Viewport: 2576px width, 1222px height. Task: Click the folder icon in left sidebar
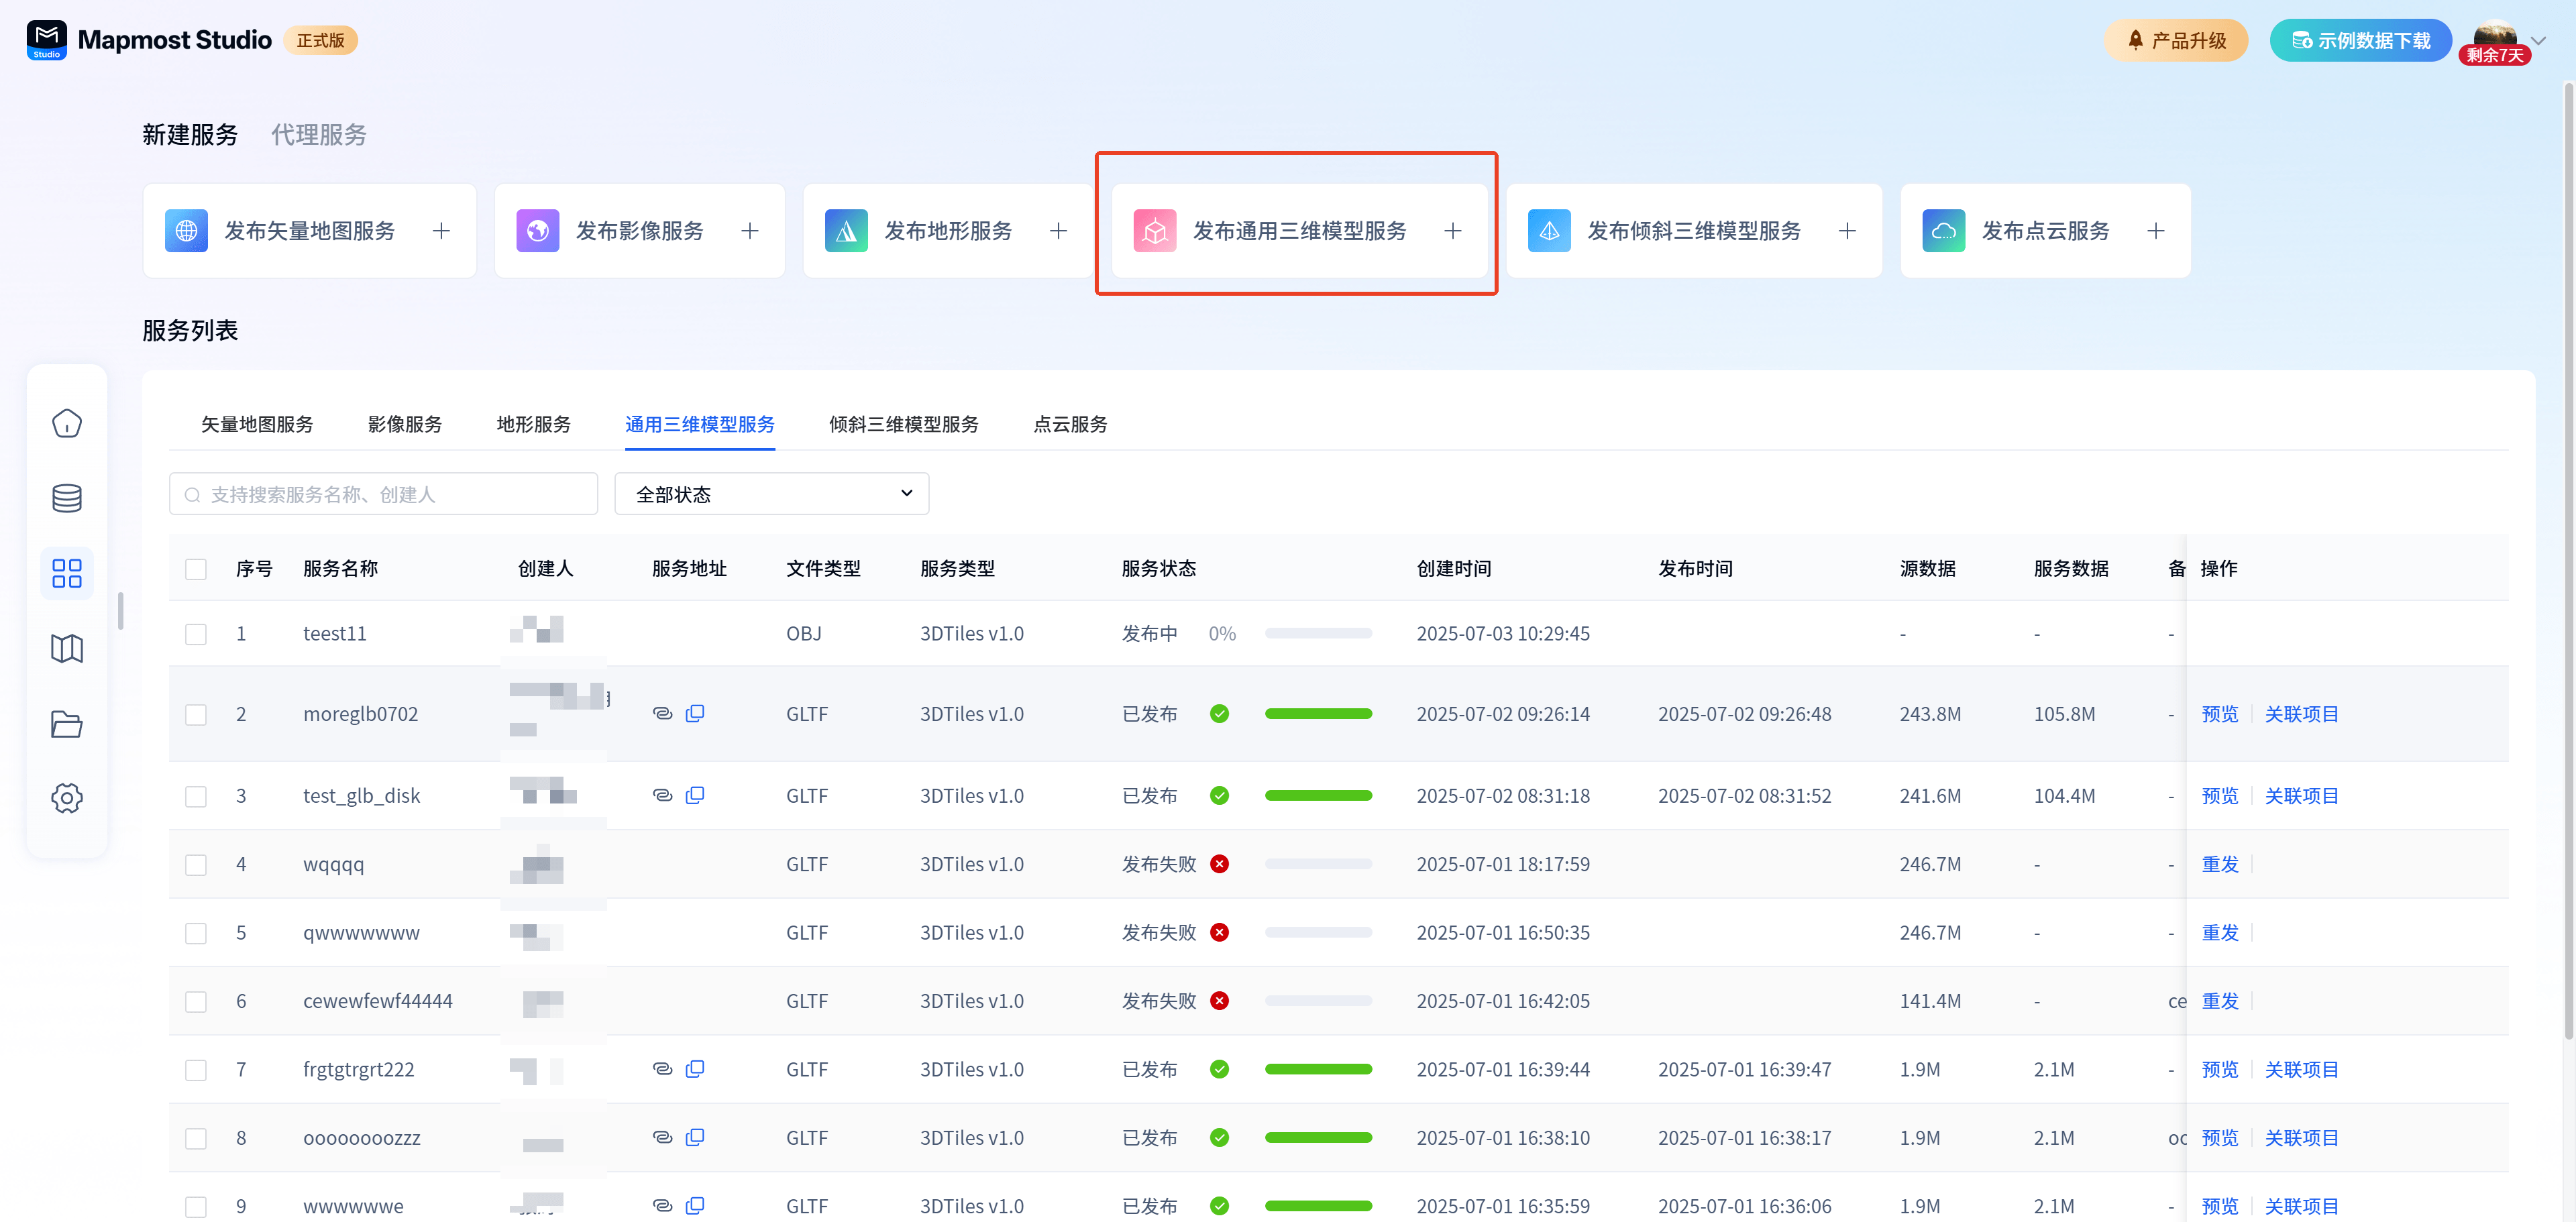67,723
